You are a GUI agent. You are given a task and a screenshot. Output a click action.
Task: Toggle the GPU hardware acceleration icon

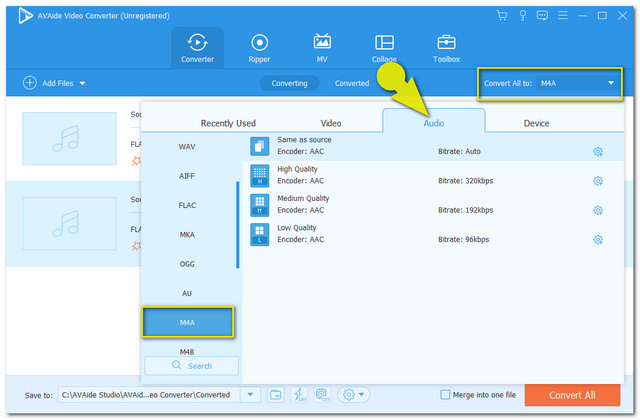pyautogui.click(x=322, y=395)
